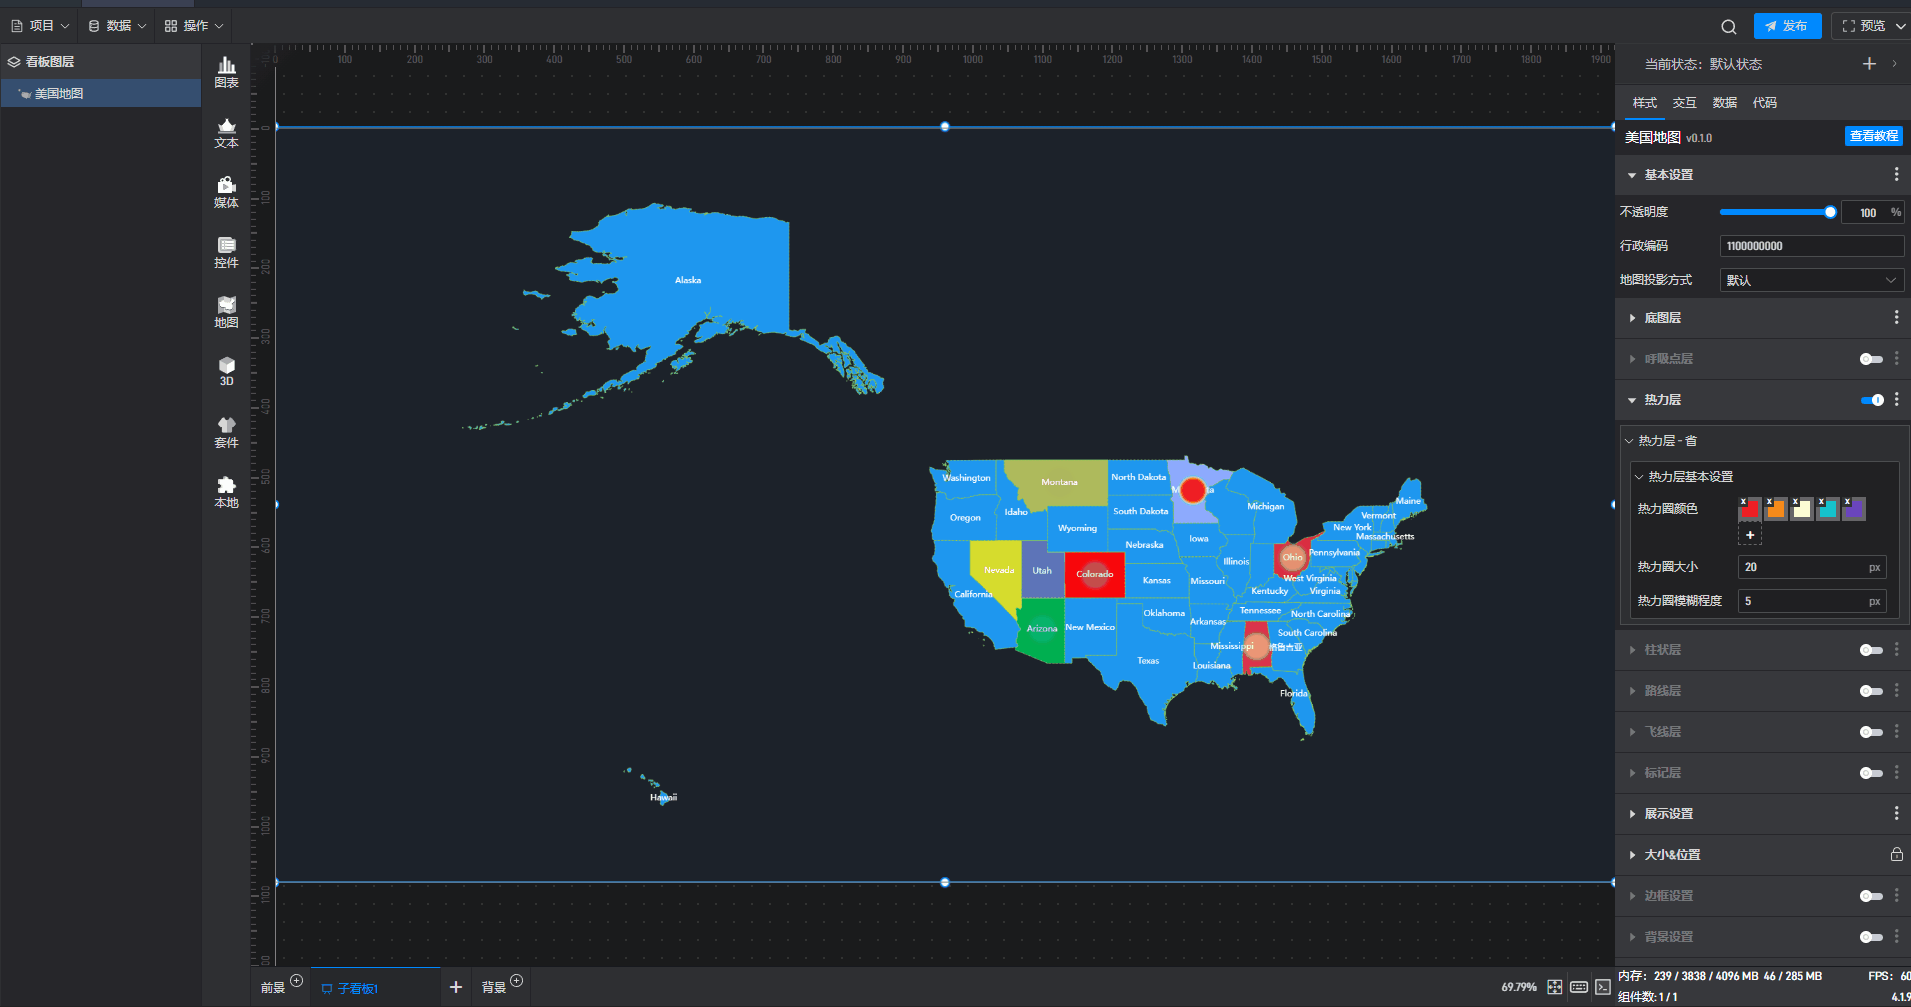1911x1007 pixels.
Task: Expand the 底图层 base layer section
Action: click(1662, 318)
